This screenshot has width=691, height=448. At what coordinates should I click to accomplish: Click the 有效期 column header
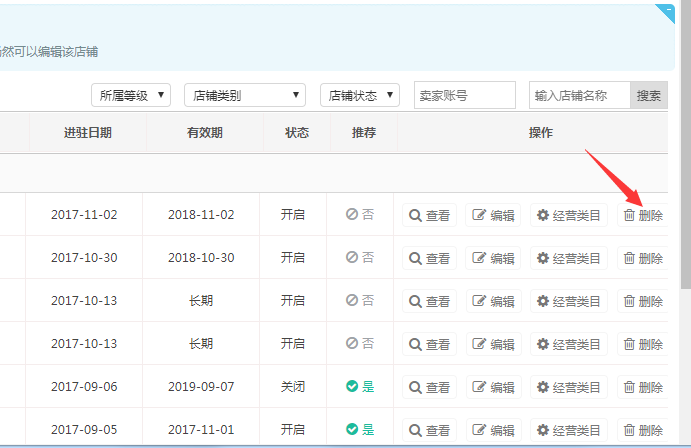pyautogui.click(x=204, y=133)
